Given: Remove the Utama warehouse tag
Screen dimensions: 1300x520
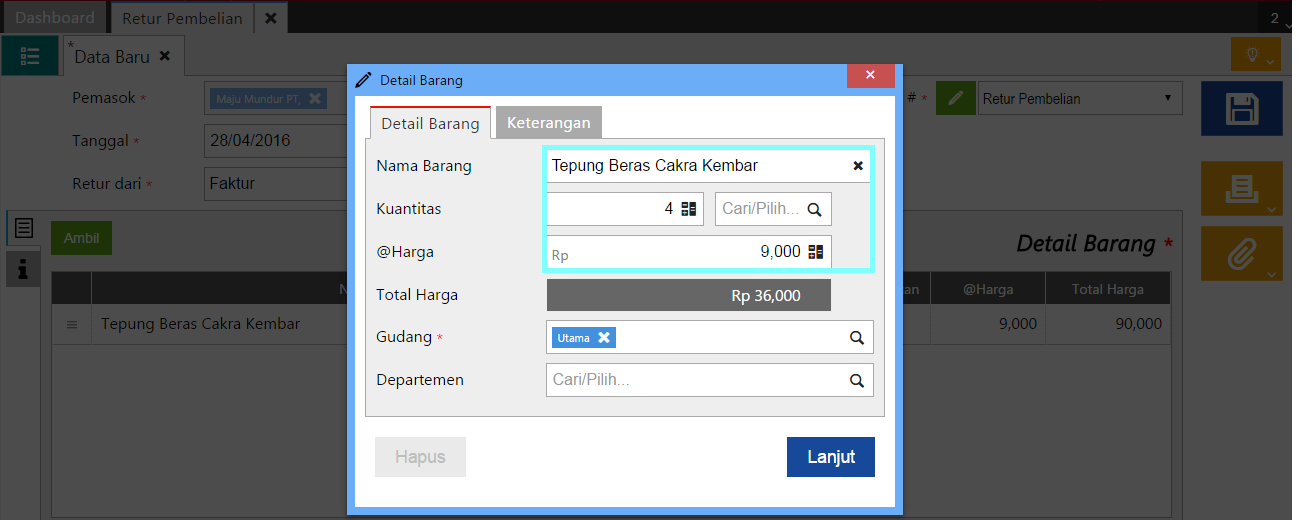Looking at the screenshot, I should click(x=604, y=338).
